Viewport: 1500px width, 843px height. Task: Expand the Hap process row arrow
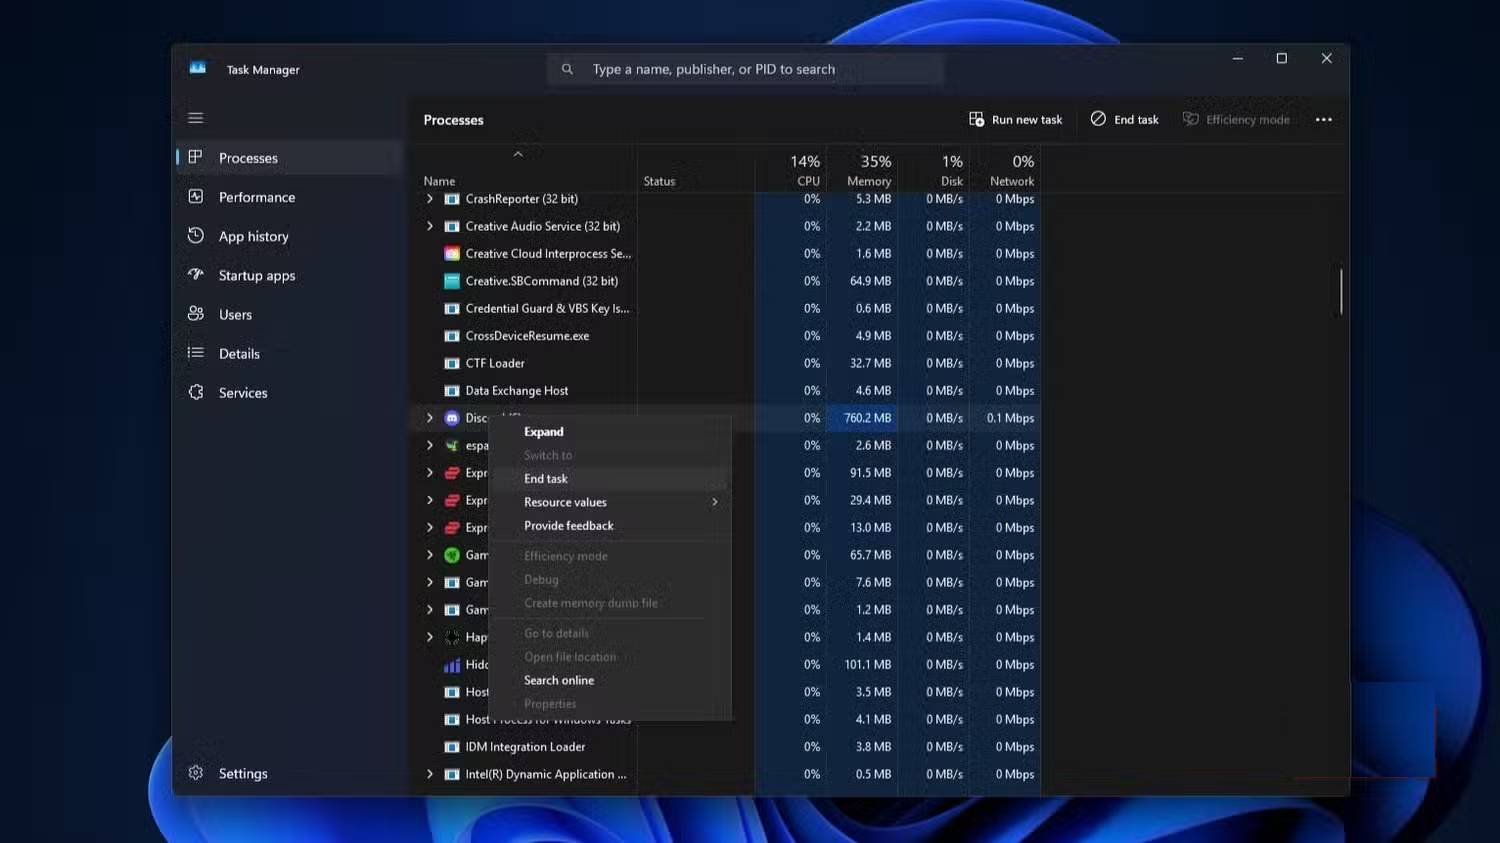click(x=430, y=637)
